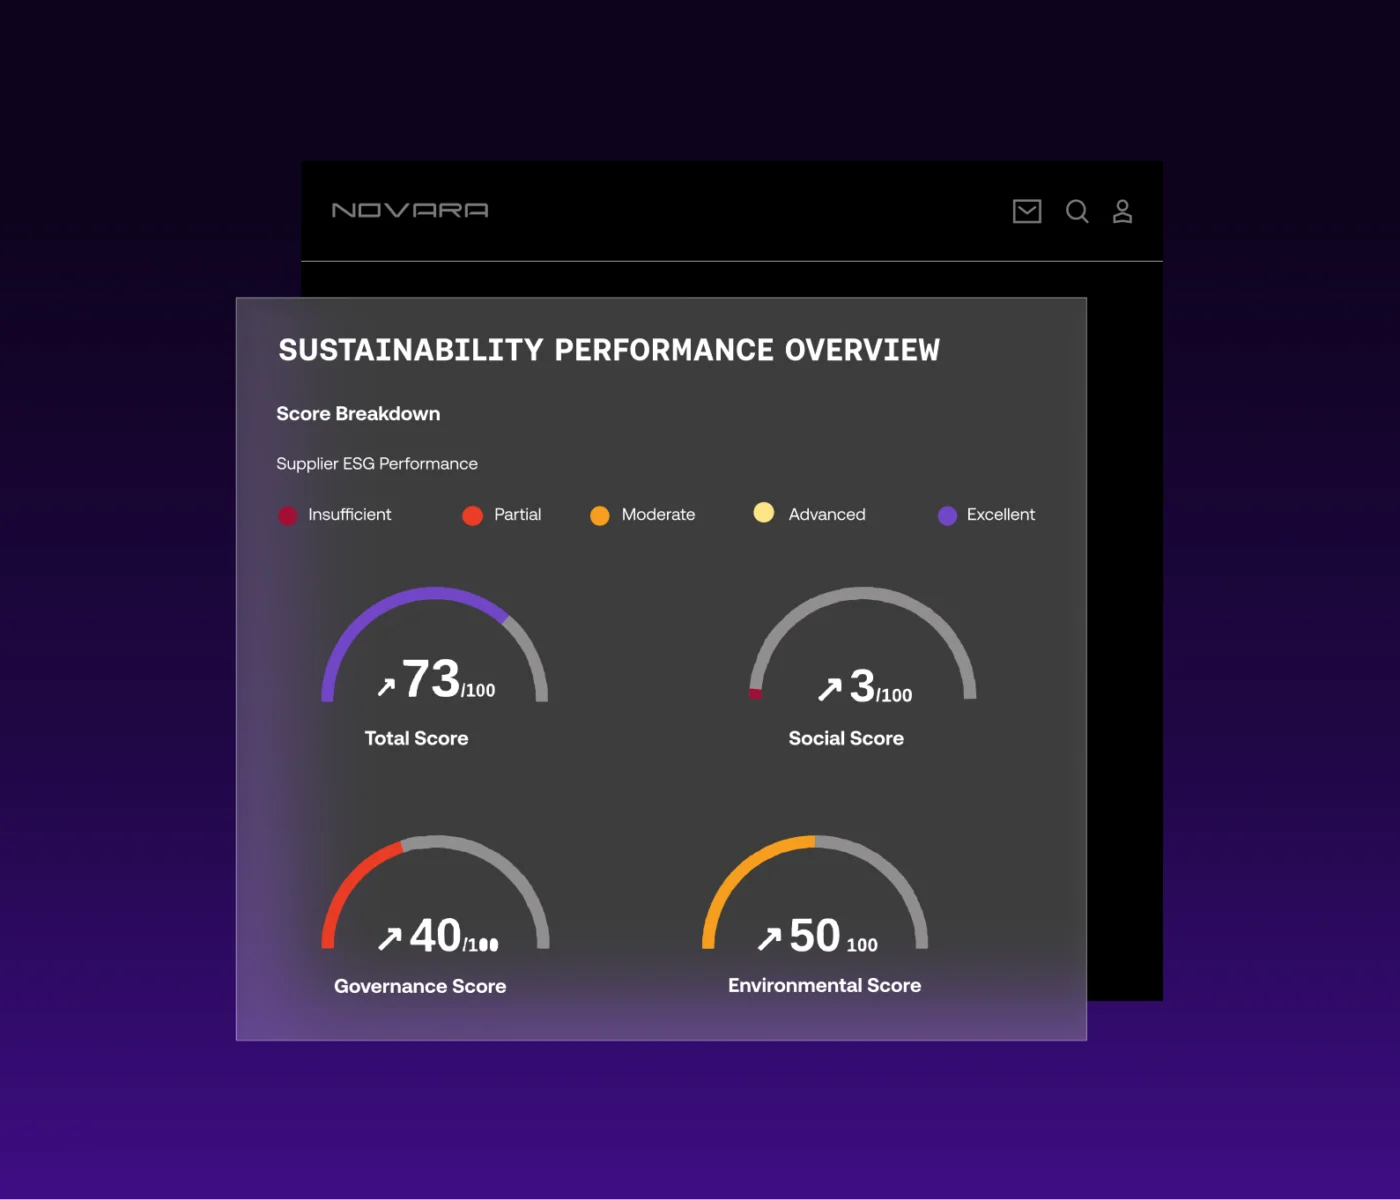Click the upward arrow beside 73
1400x1200 pixels.
point(386,687)
